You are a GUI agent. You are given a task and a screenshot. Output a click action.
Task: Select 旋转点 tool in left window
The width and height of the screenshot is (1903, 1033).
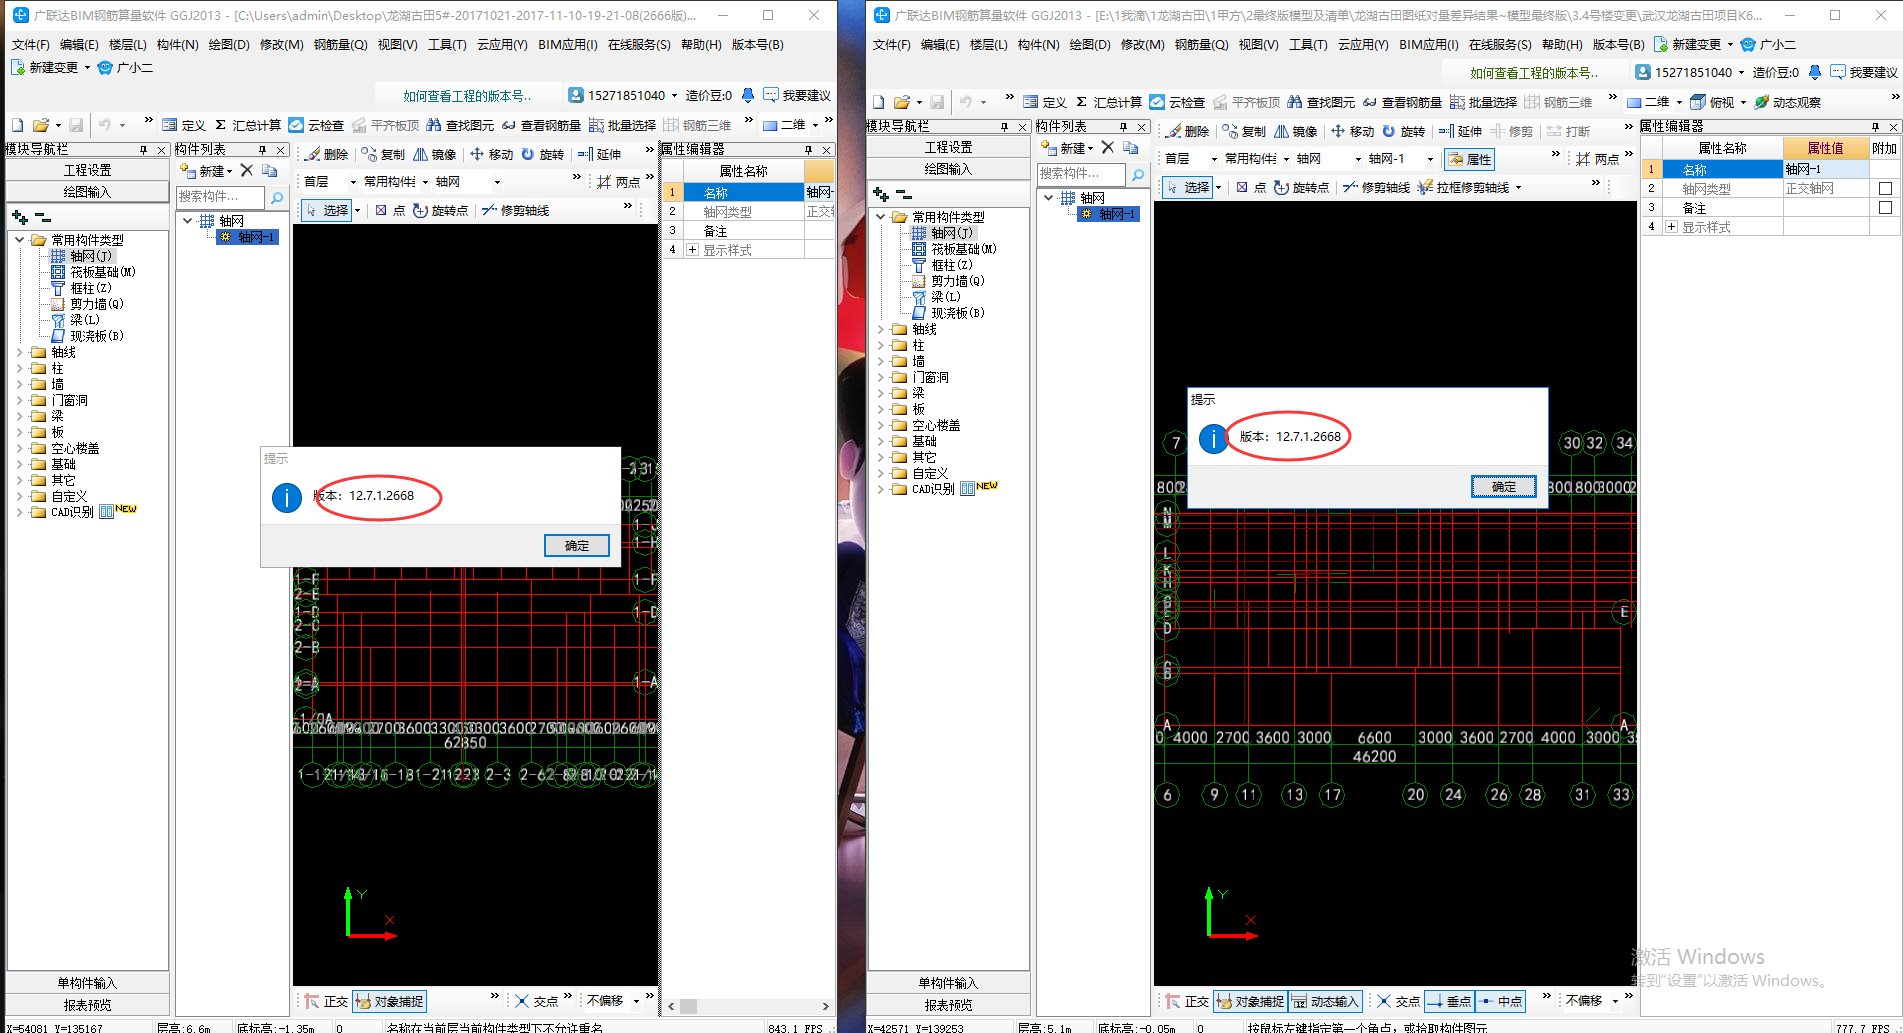(440, 210)
